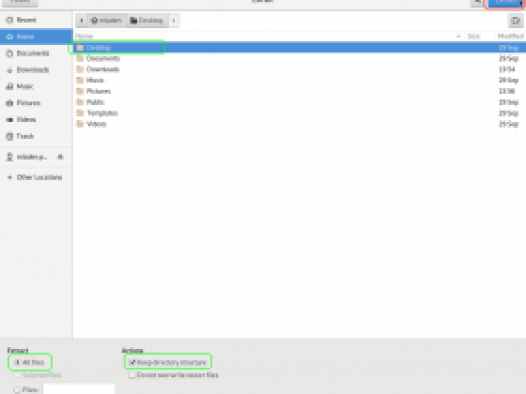Viewport: 526px width, 394px height.
Task: Click the path bar right arrow
Action: tap(174, 20)
